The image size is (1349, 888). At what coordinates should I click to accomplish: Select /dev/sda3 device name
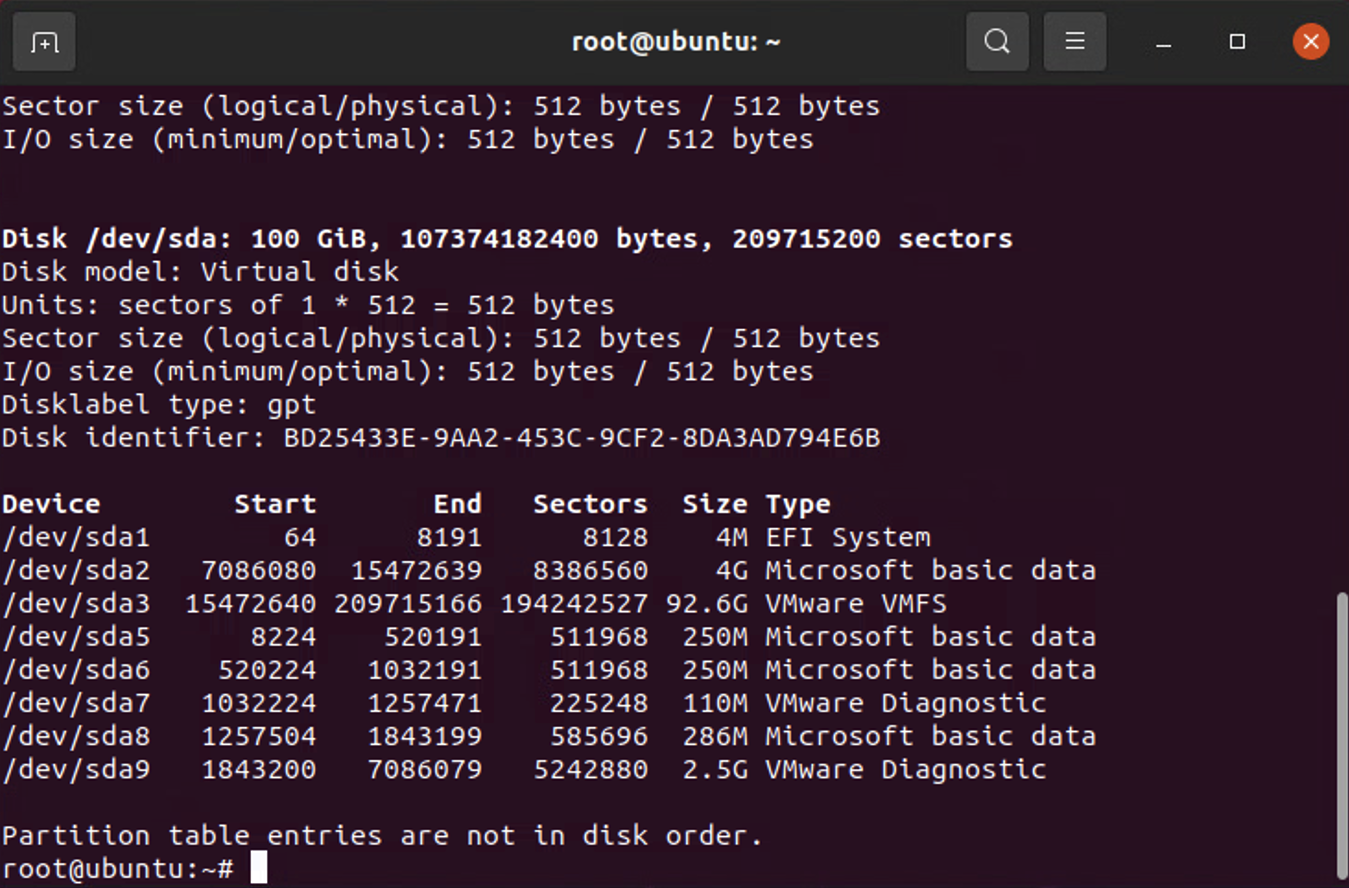pos(76,603)
